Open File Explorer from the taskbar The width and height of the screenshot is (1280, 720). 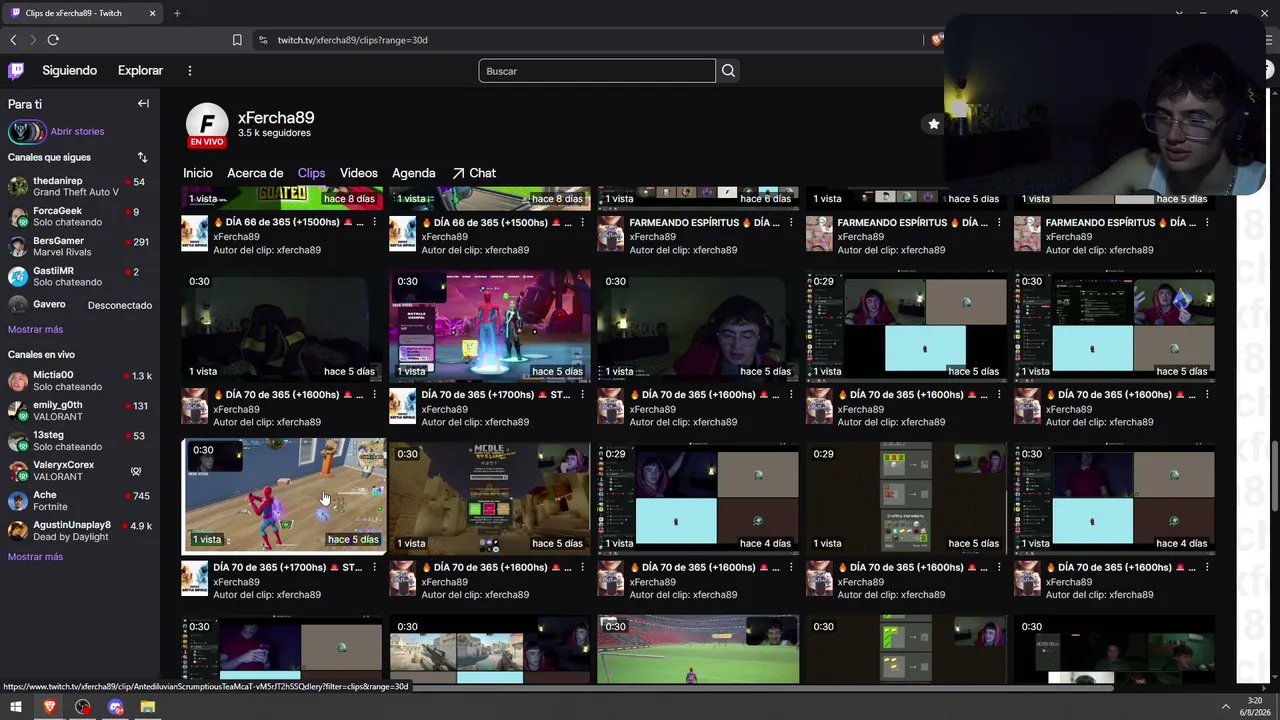pyautogui.click(x=148, y=707)
